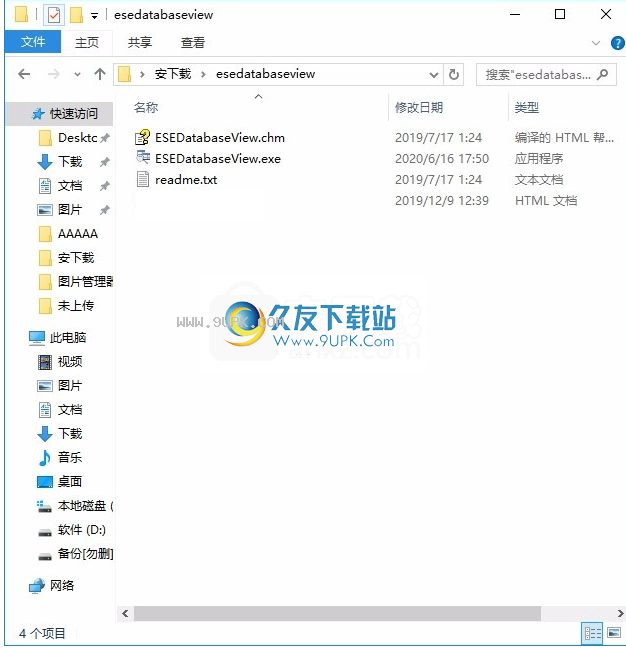
Task: Expand the ribbon with the chevron
Action: coord(596,43)
